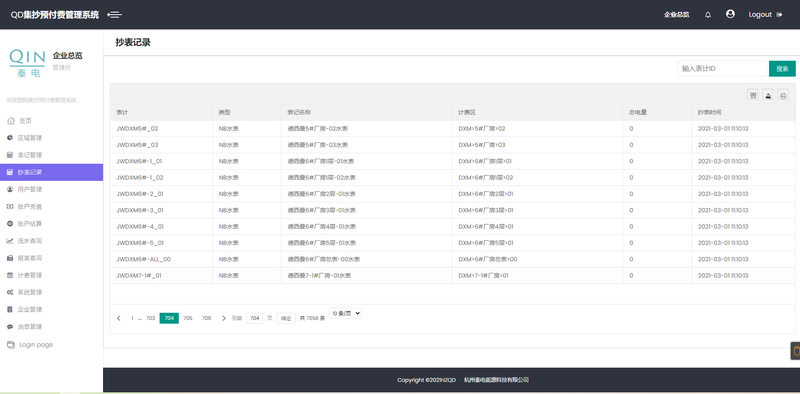Viewport: 800px width, 394px height.
Task: Click the Login page copy icon
Action: (x=11, y=345)
